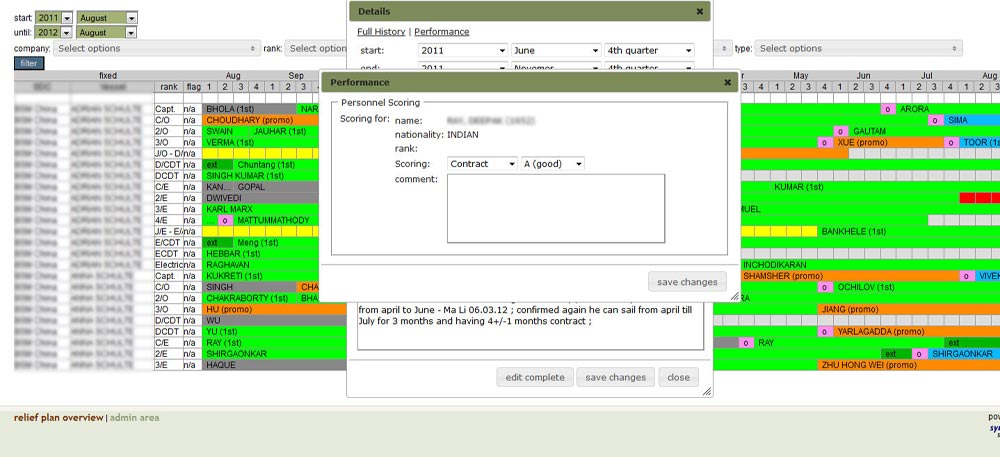Select the HAQUE gray bar
The image size is (1000, 457).
coord(274,365)
